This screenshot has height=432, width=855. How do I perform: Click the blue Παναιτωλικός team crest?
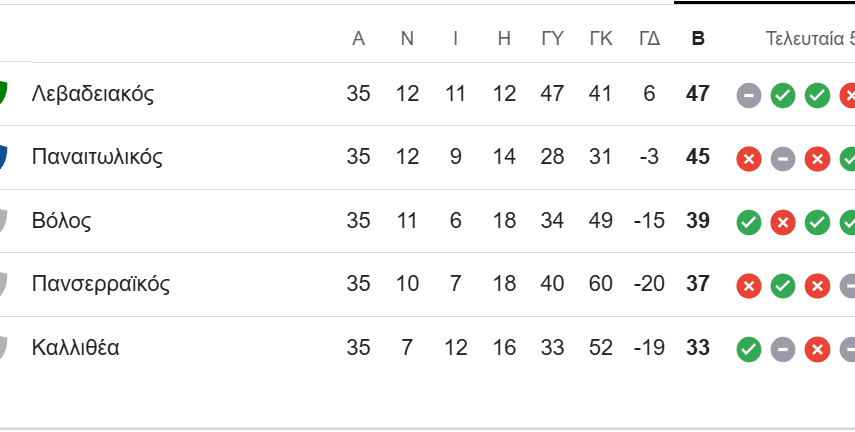tap(3, 157)
